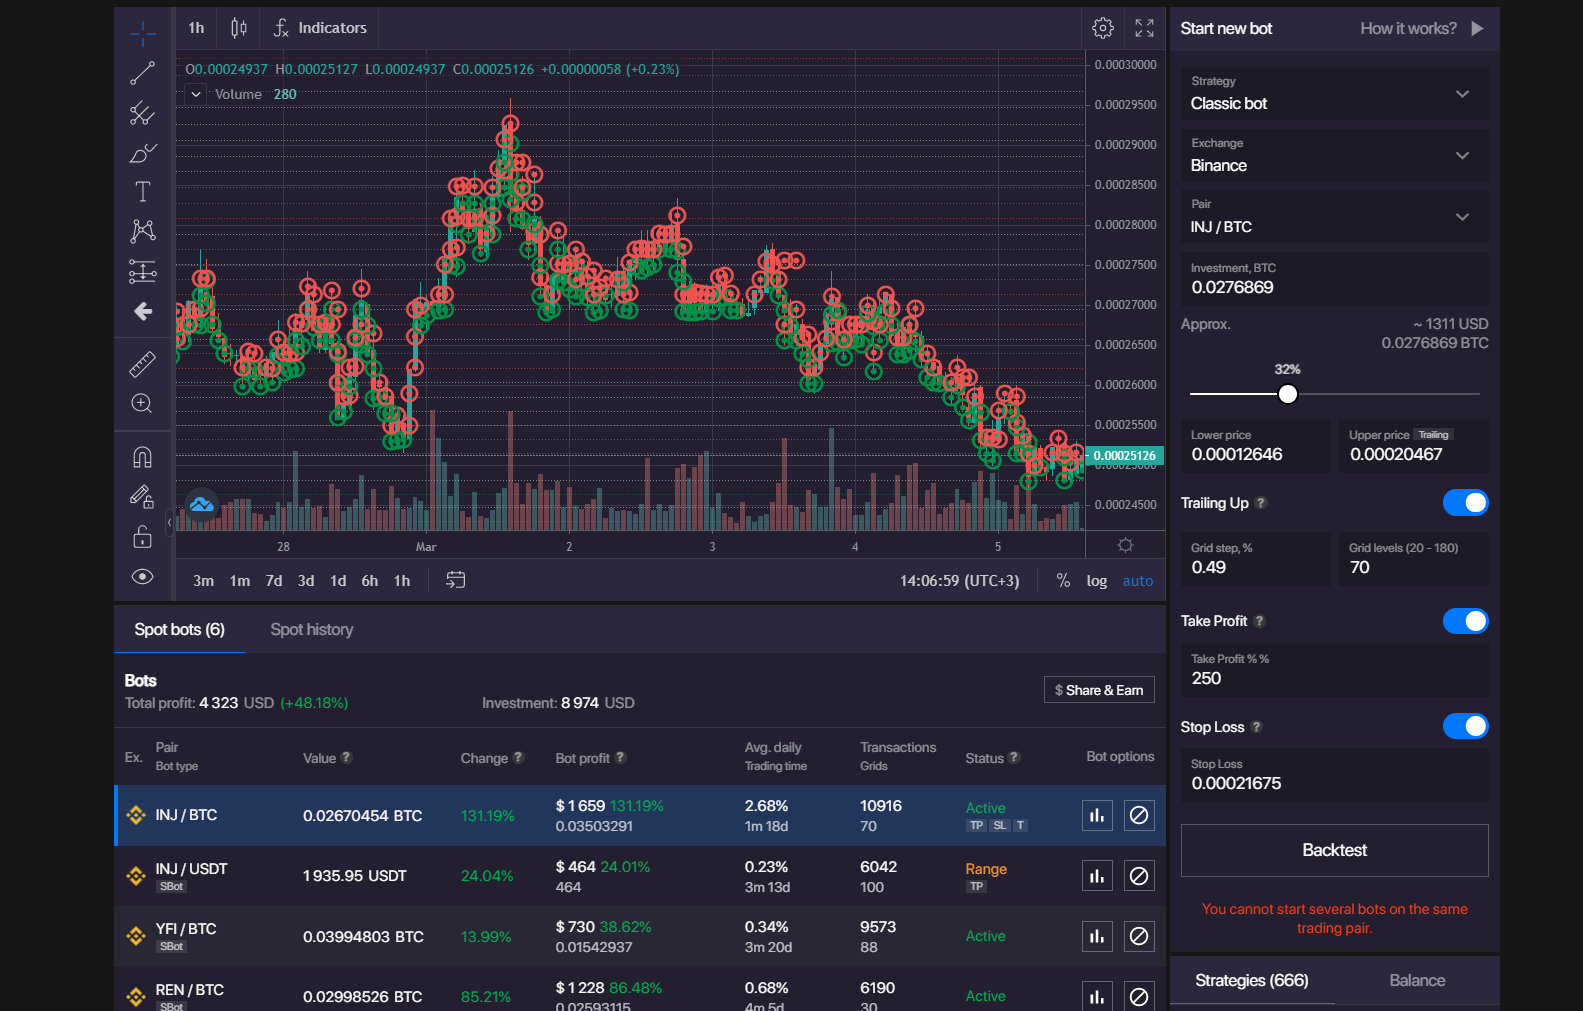Edit the Stop Loss price field
The width and height of the screenshot is (1583, 1011).
1334,775
